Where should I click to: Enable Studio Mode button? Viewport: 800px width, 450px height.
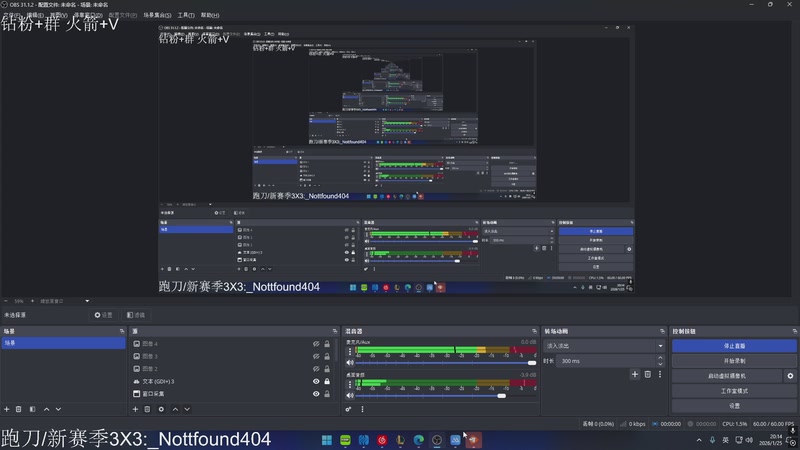pyautogui.click(x=734, y=391)
